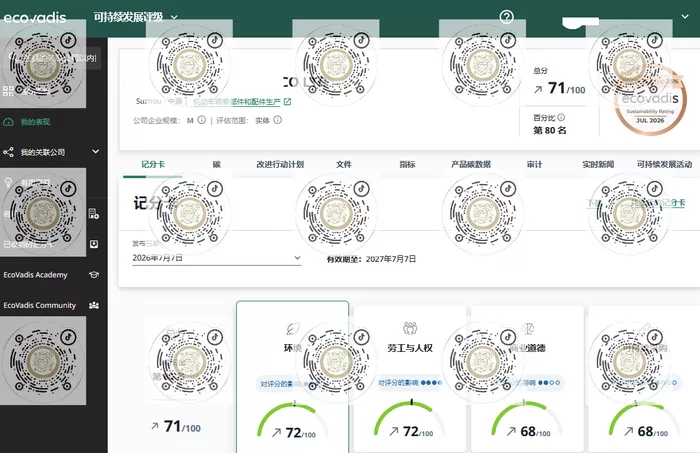Select the 商业道德 score card

[527, 379]
